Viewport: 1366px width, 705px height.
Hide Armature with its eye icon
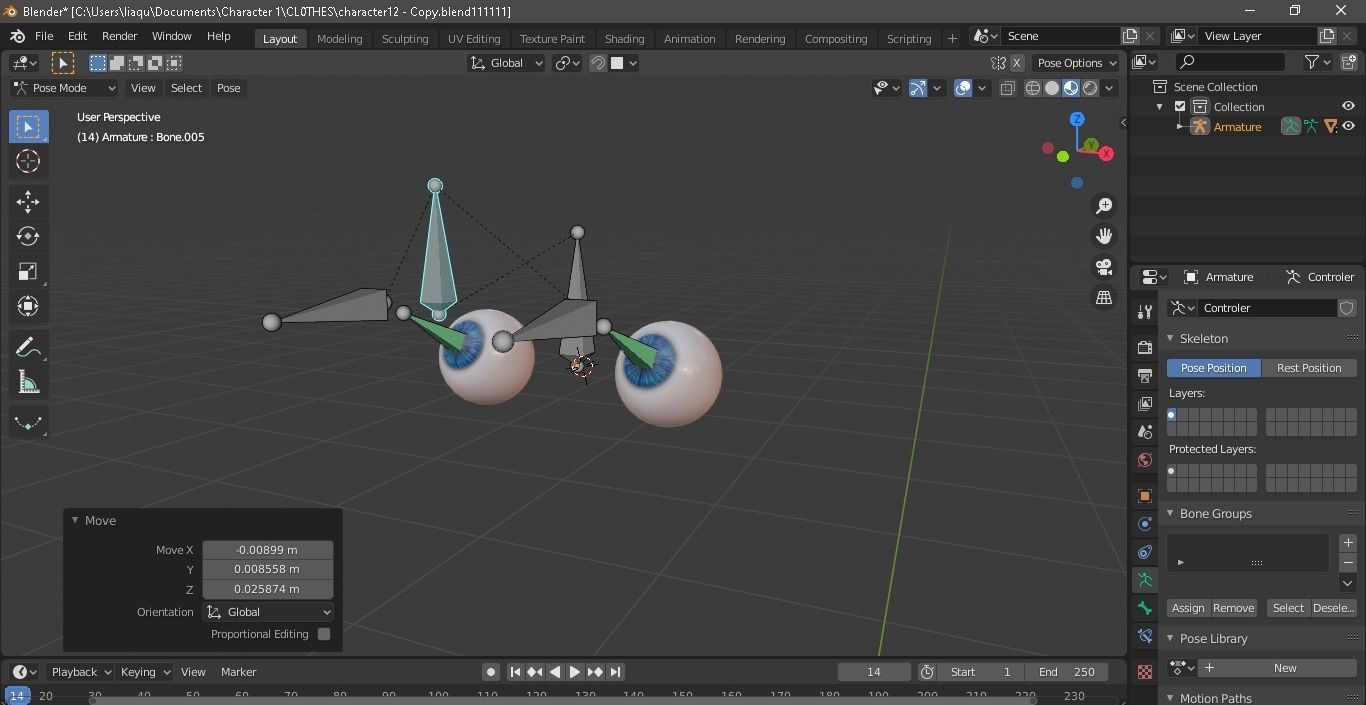1348,126
